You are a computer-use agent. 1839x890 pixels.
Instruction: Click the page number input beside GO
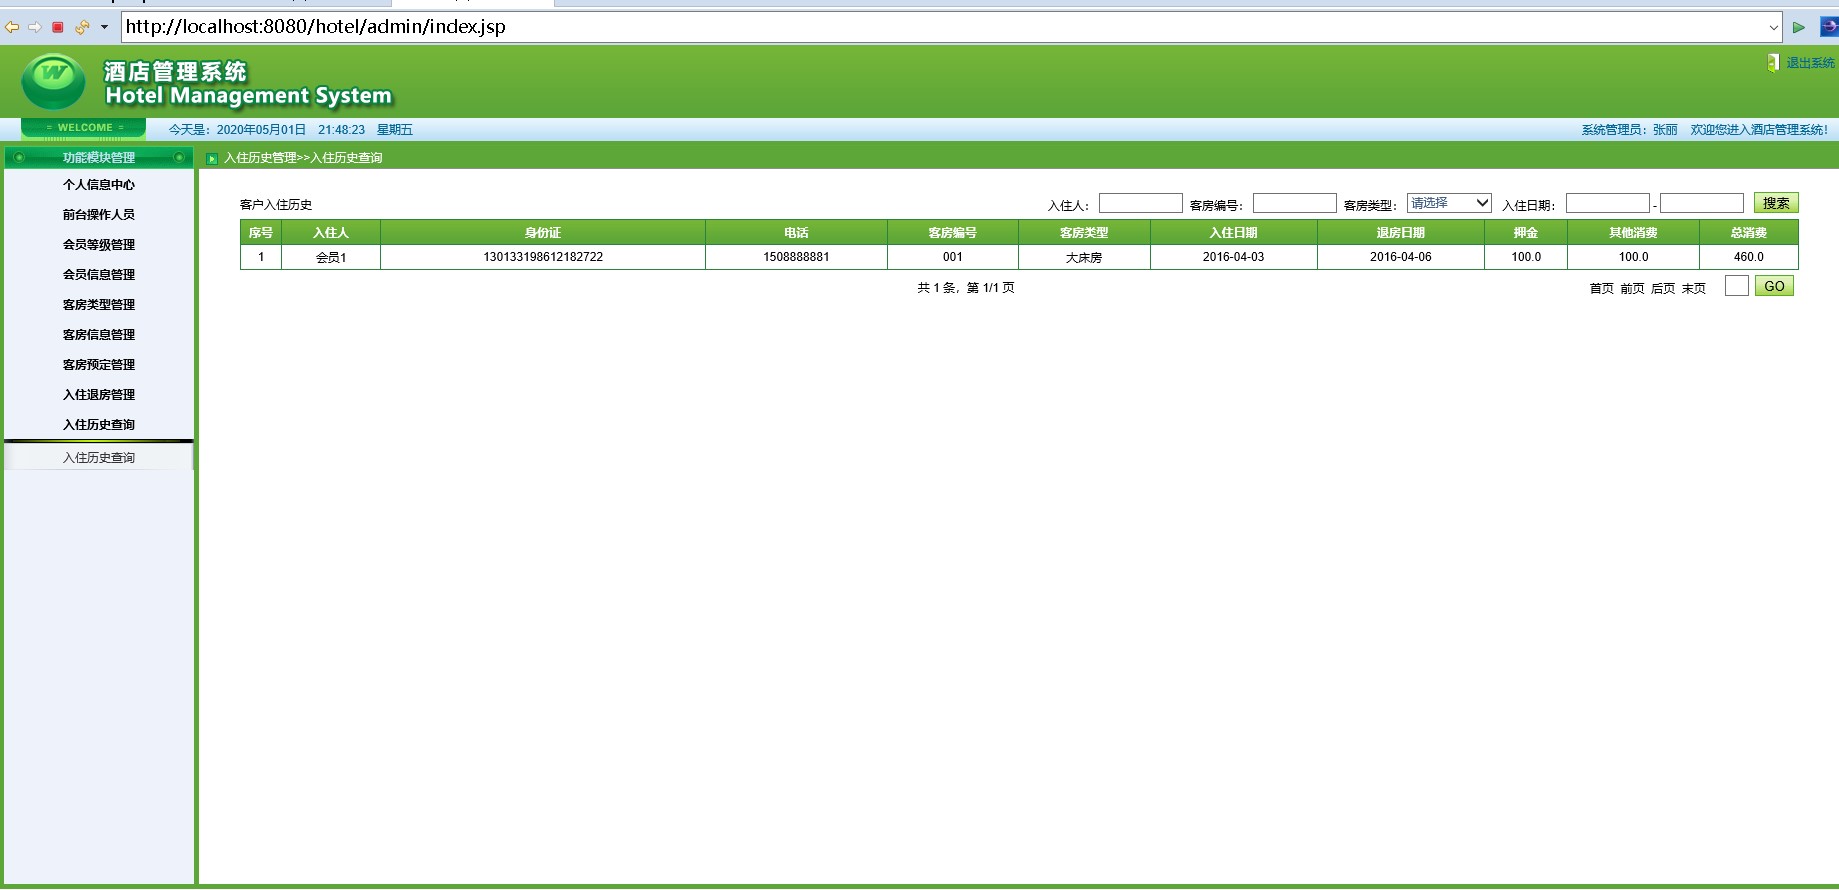point(1737,286)
